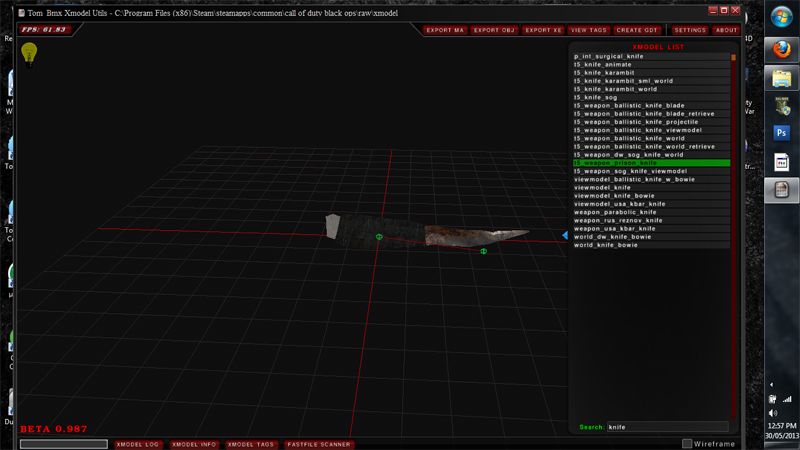Open Photoshop from the taskbar
The width and height of the screenshot is (800, 450).
pos(781,133)
